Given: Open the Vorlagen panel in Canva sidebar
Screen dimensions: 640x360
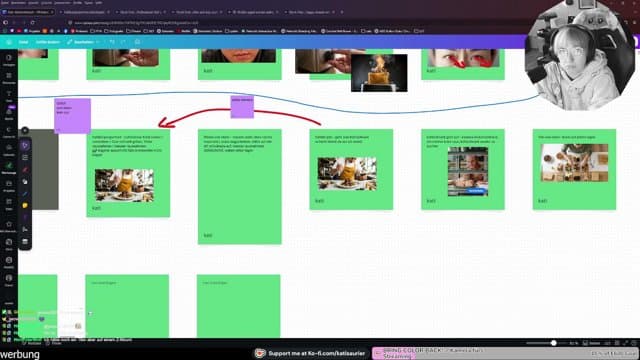Looking at the screenshot, I should tap(9, 60).
